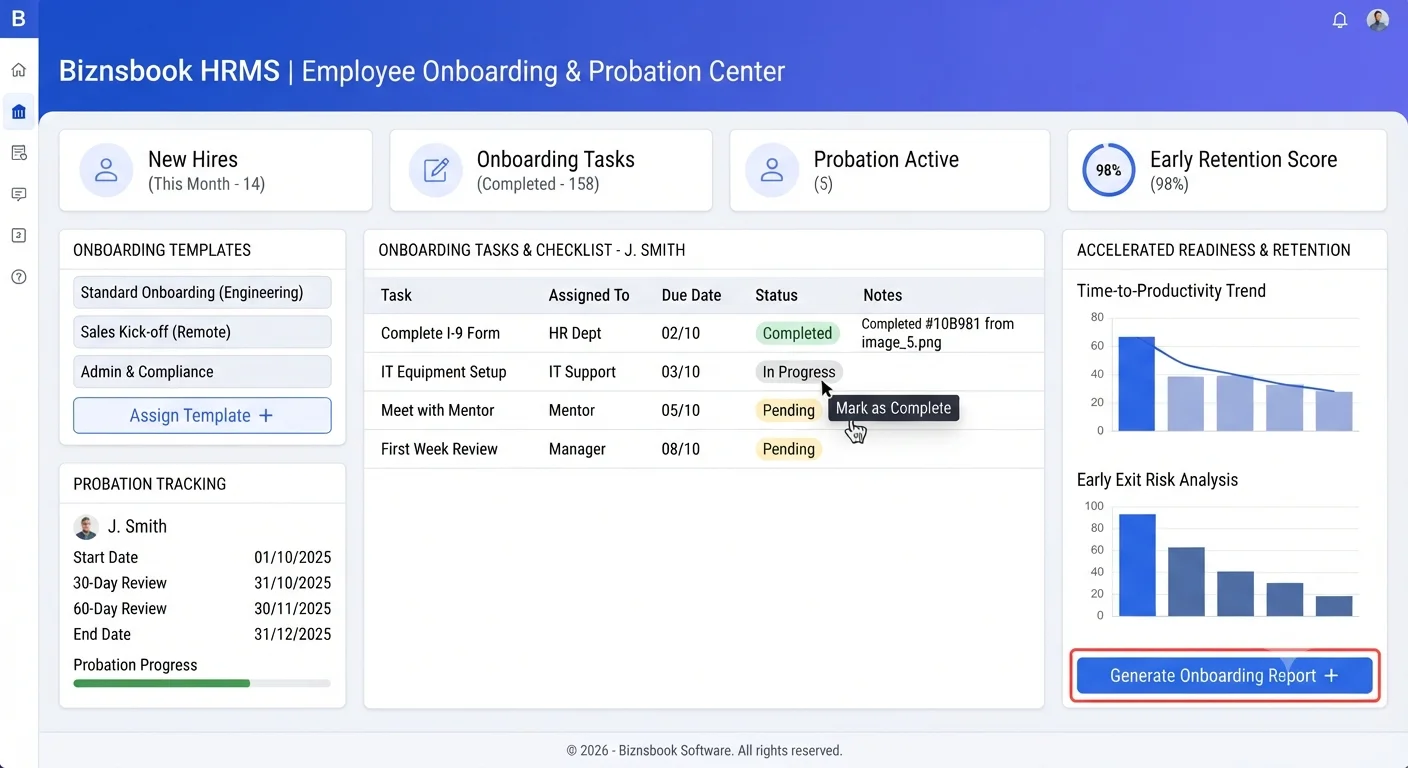The image size is (1408, 768).
Task: Click Generate Onboarding Report button
Action: point(1224,676)
